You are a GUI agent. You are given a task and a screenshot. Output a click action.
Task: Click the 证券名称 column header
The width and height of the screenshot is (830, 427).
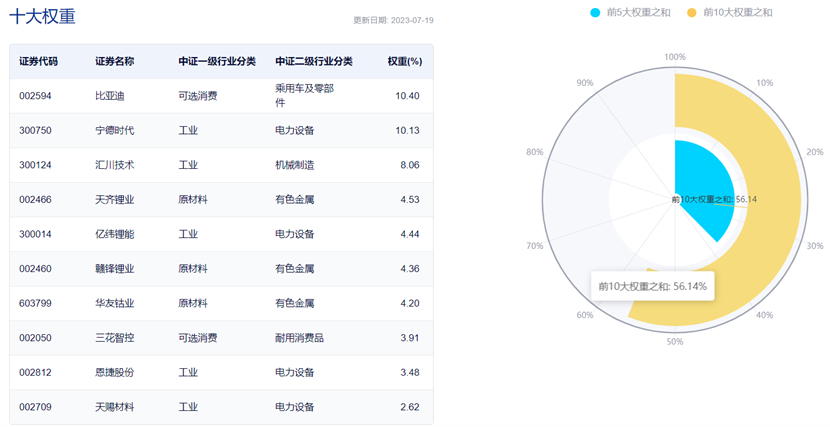[114, 61]
